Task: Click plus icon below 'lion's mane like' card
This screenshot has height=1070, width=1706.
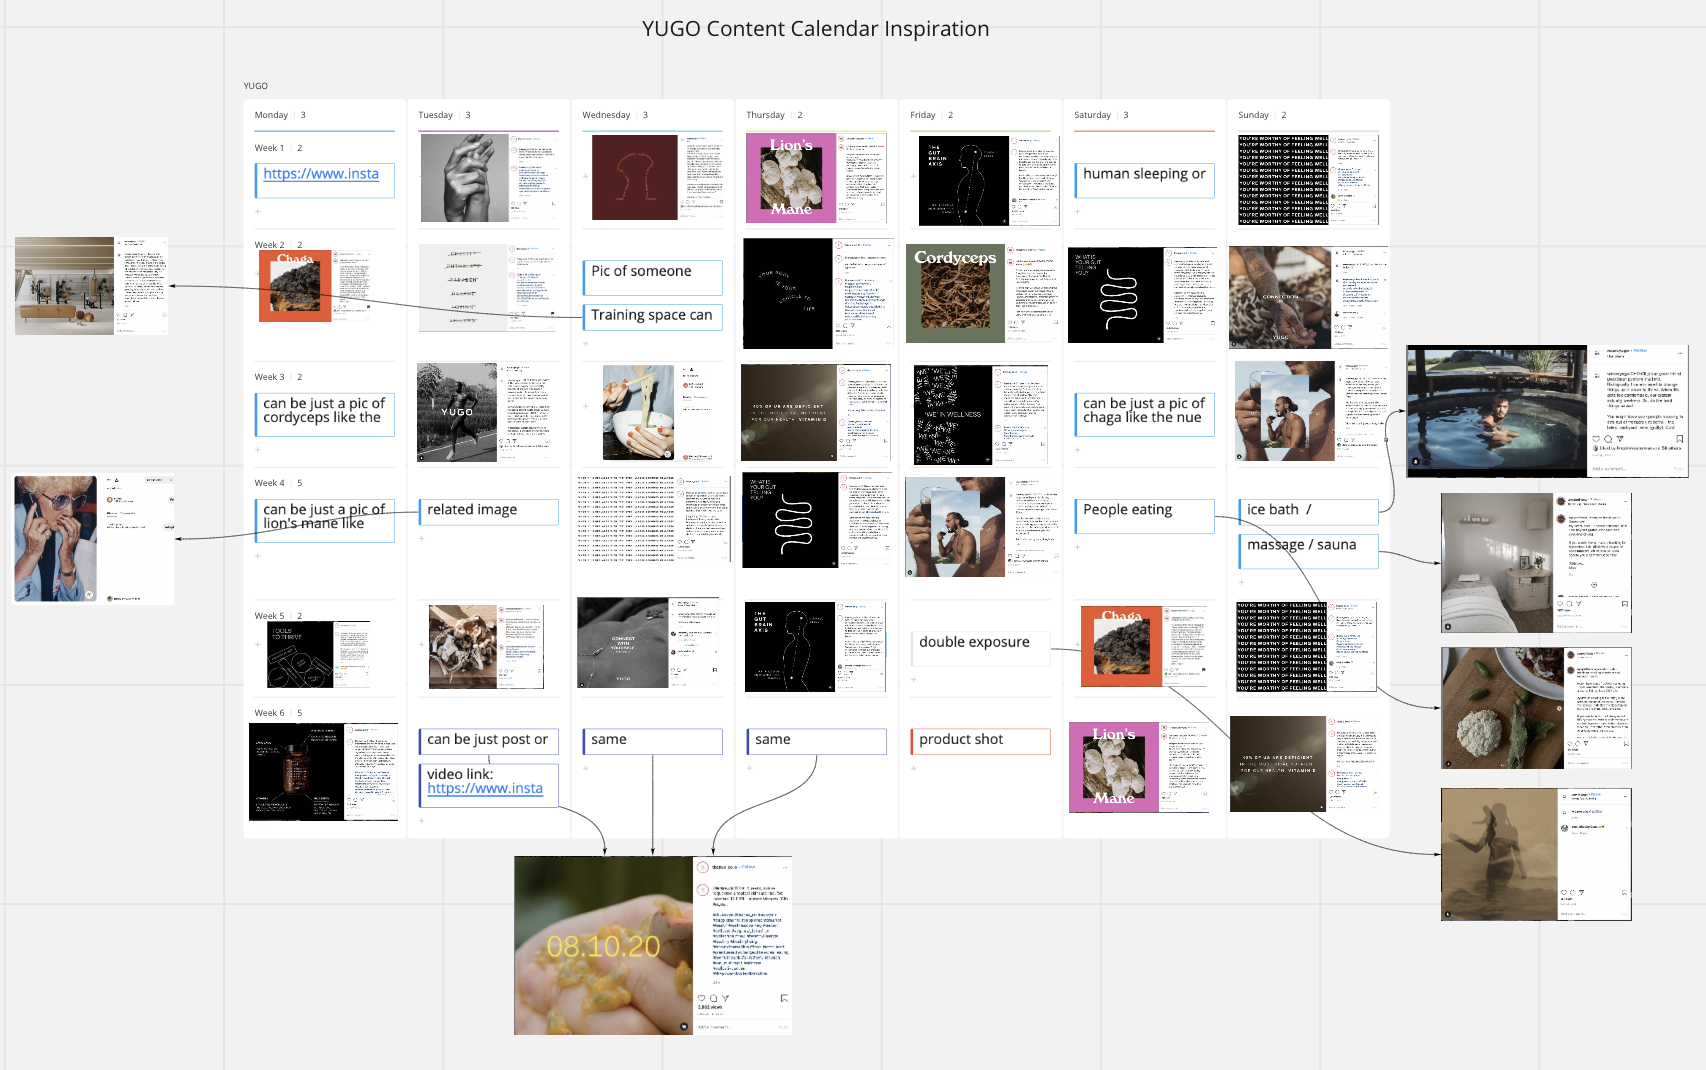Action: (x=257, y=555)
